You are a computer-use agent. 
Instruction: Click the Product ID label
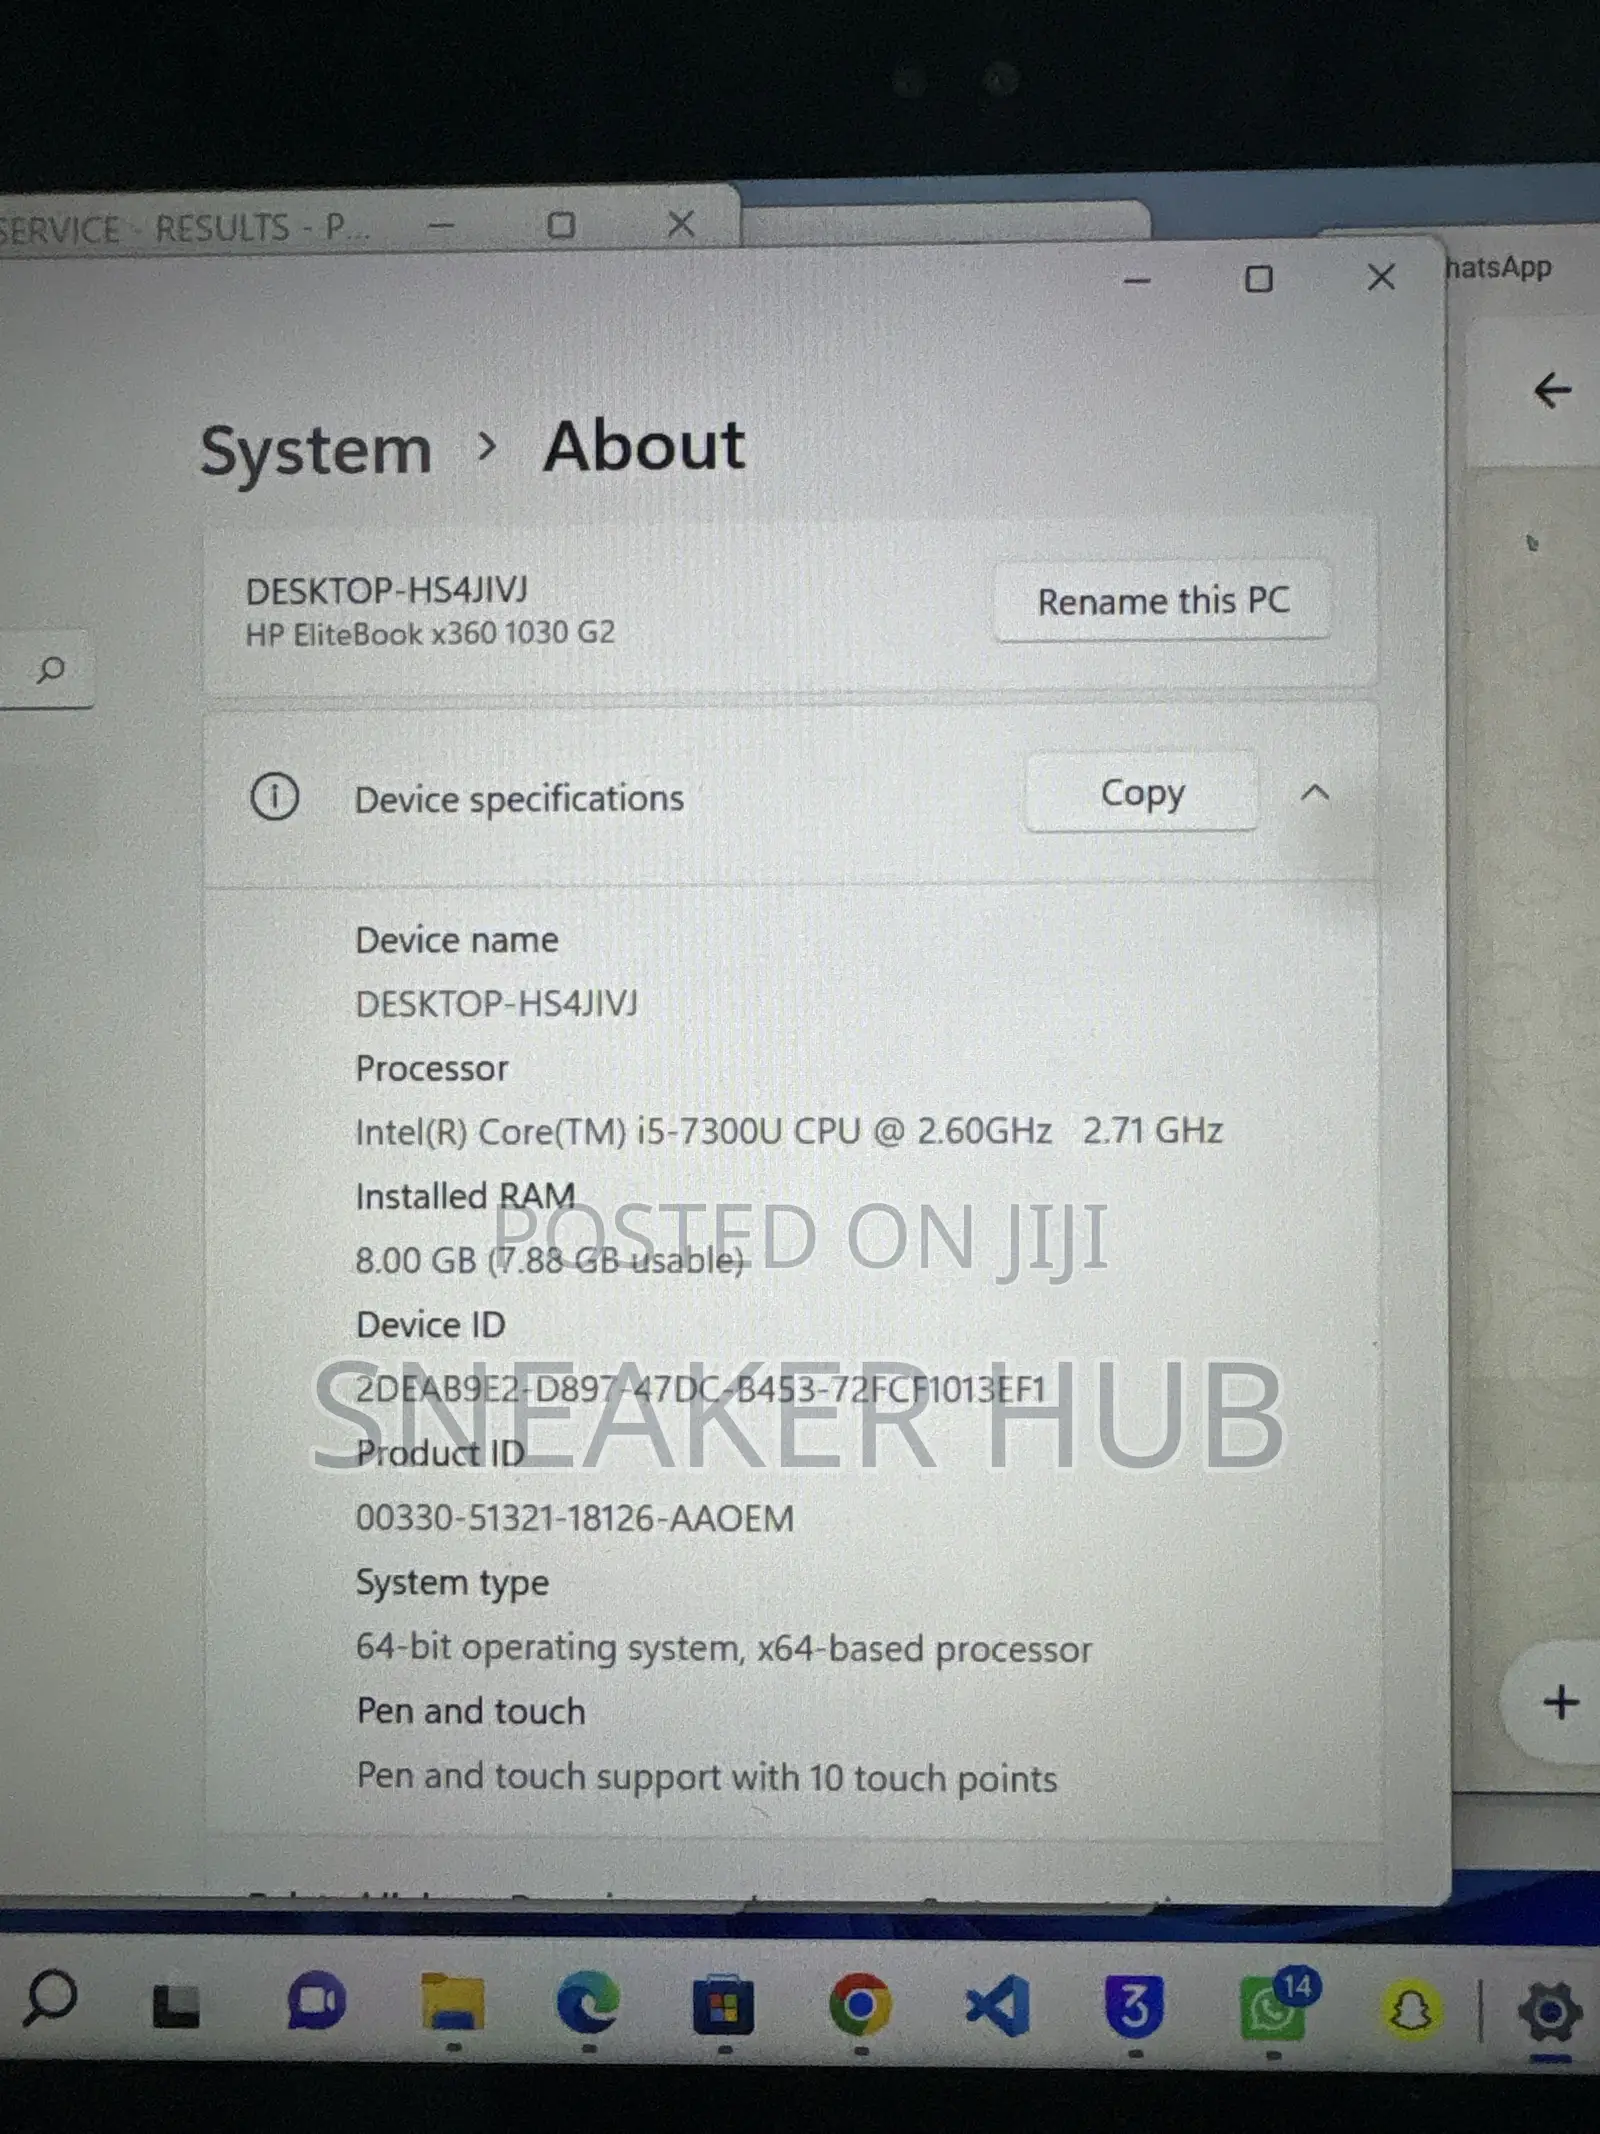click(441, 1453)
